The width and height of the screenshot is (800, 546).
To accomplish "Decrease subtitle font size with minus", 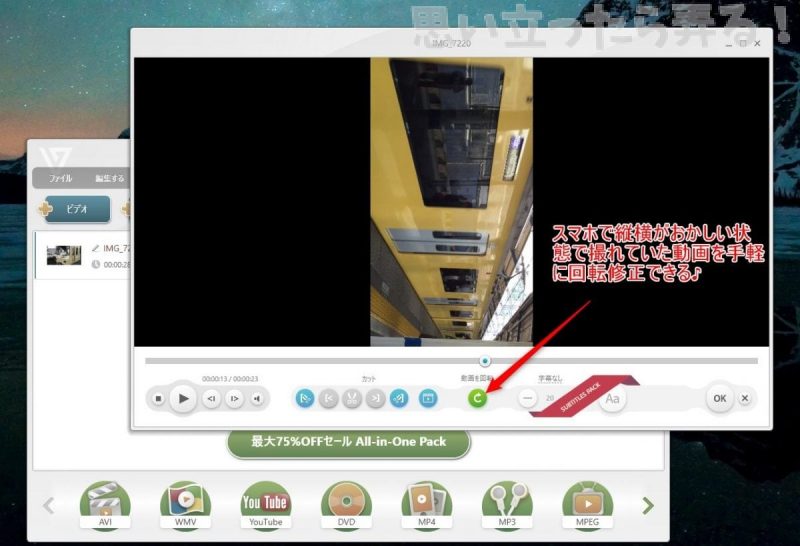I will click(x=528, y=398).
